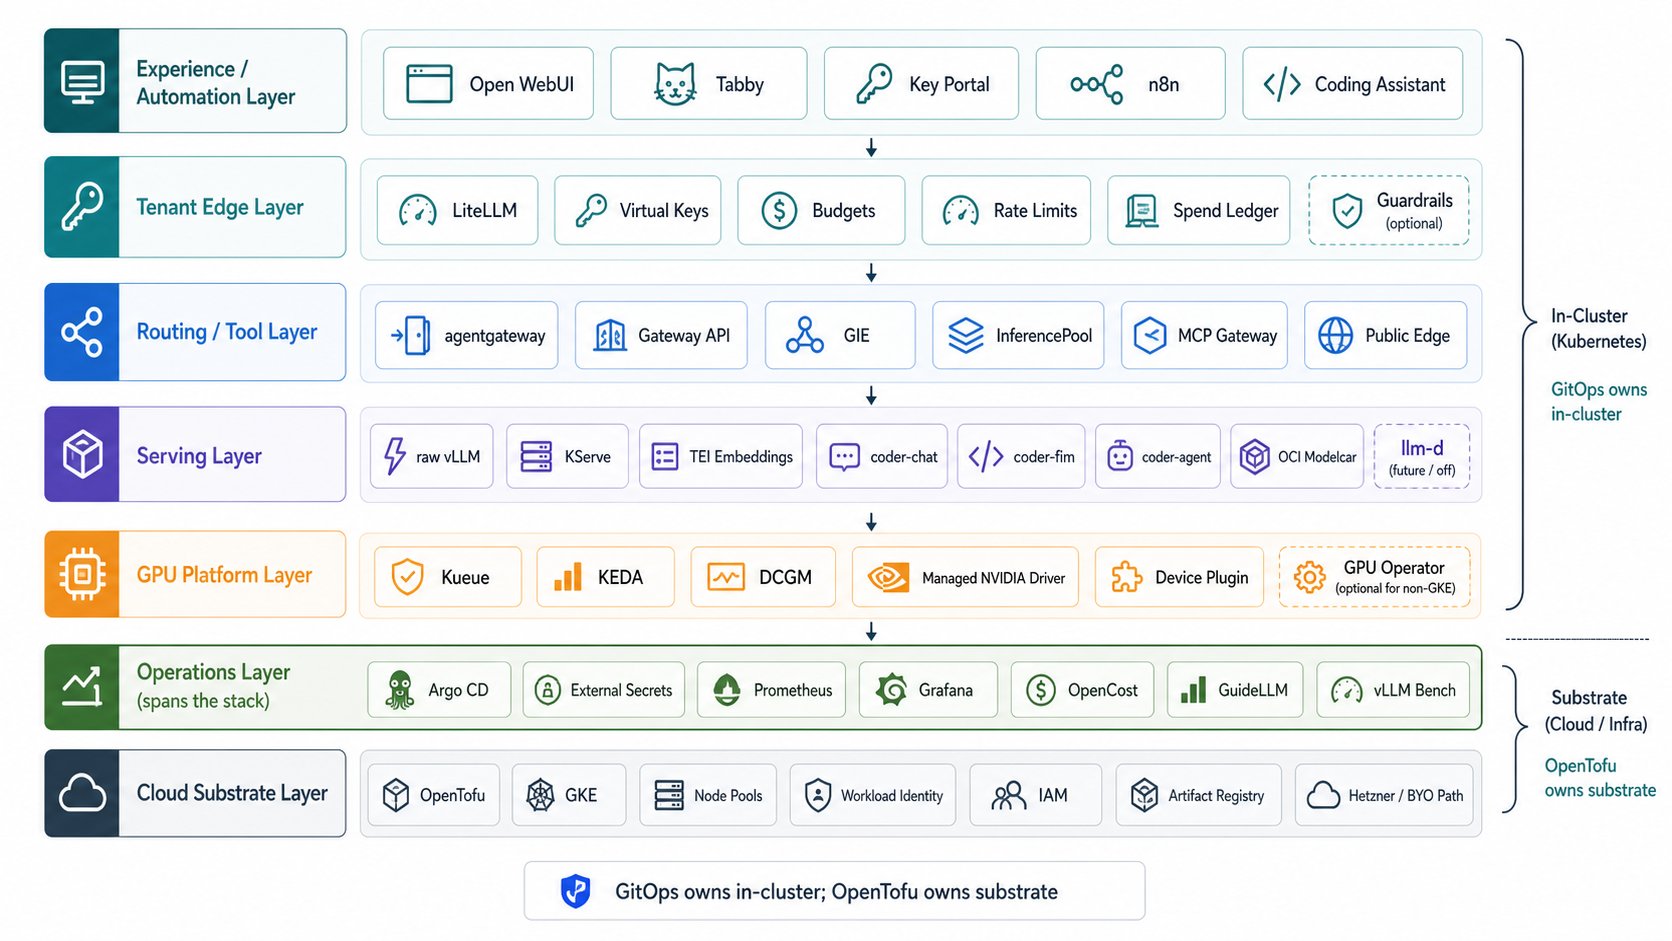Click the n8n workflow nodes icon
Image resolution: width=1672 pixels, height=941 pixels.
tap(1097, 84)
